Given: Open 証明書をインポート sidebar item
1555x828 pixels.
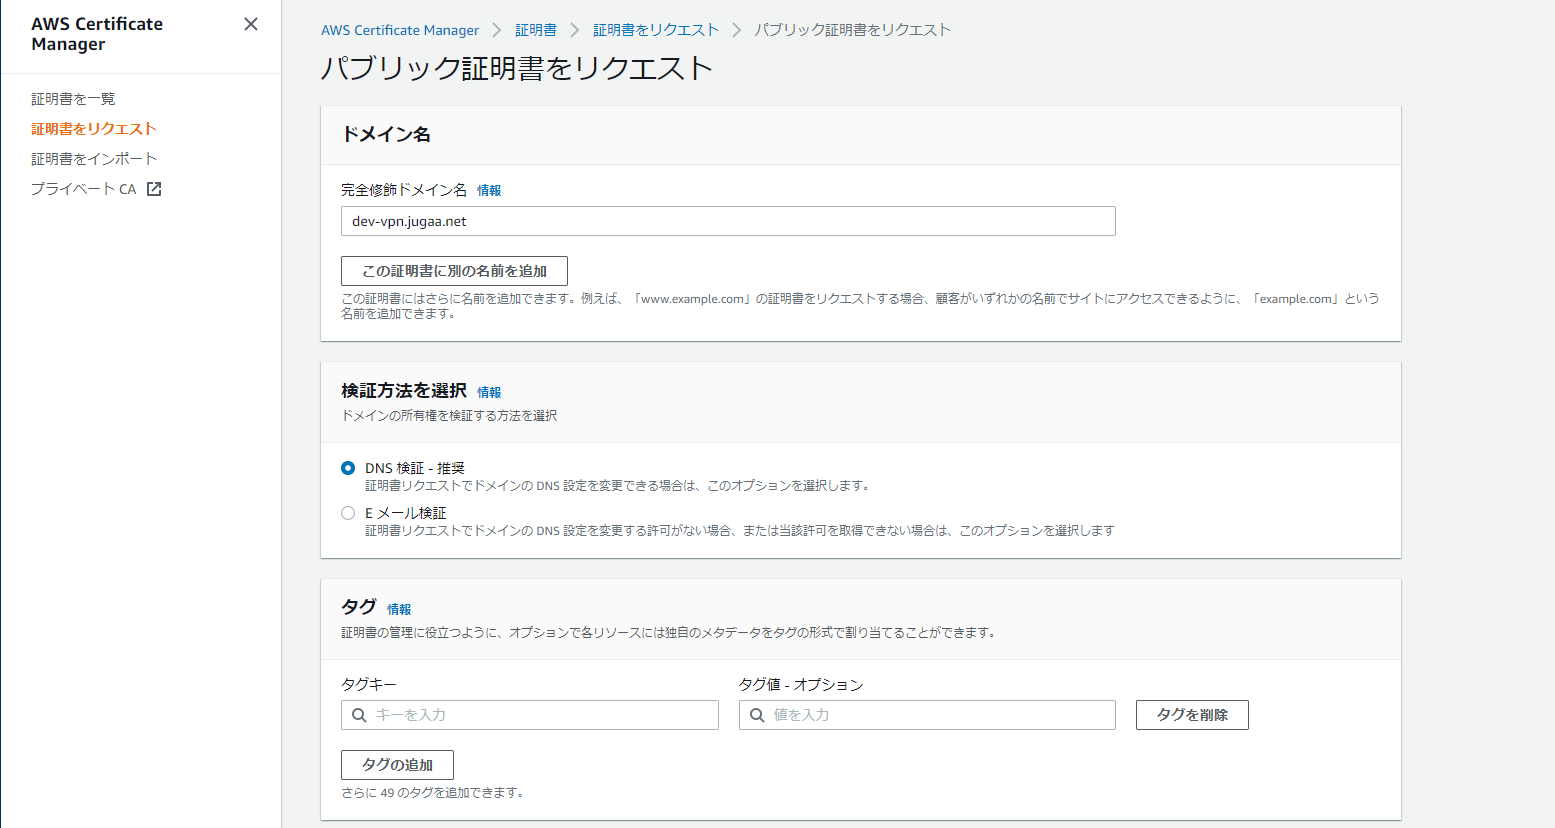Looking at the screenshot, I should tap(94, 159).
